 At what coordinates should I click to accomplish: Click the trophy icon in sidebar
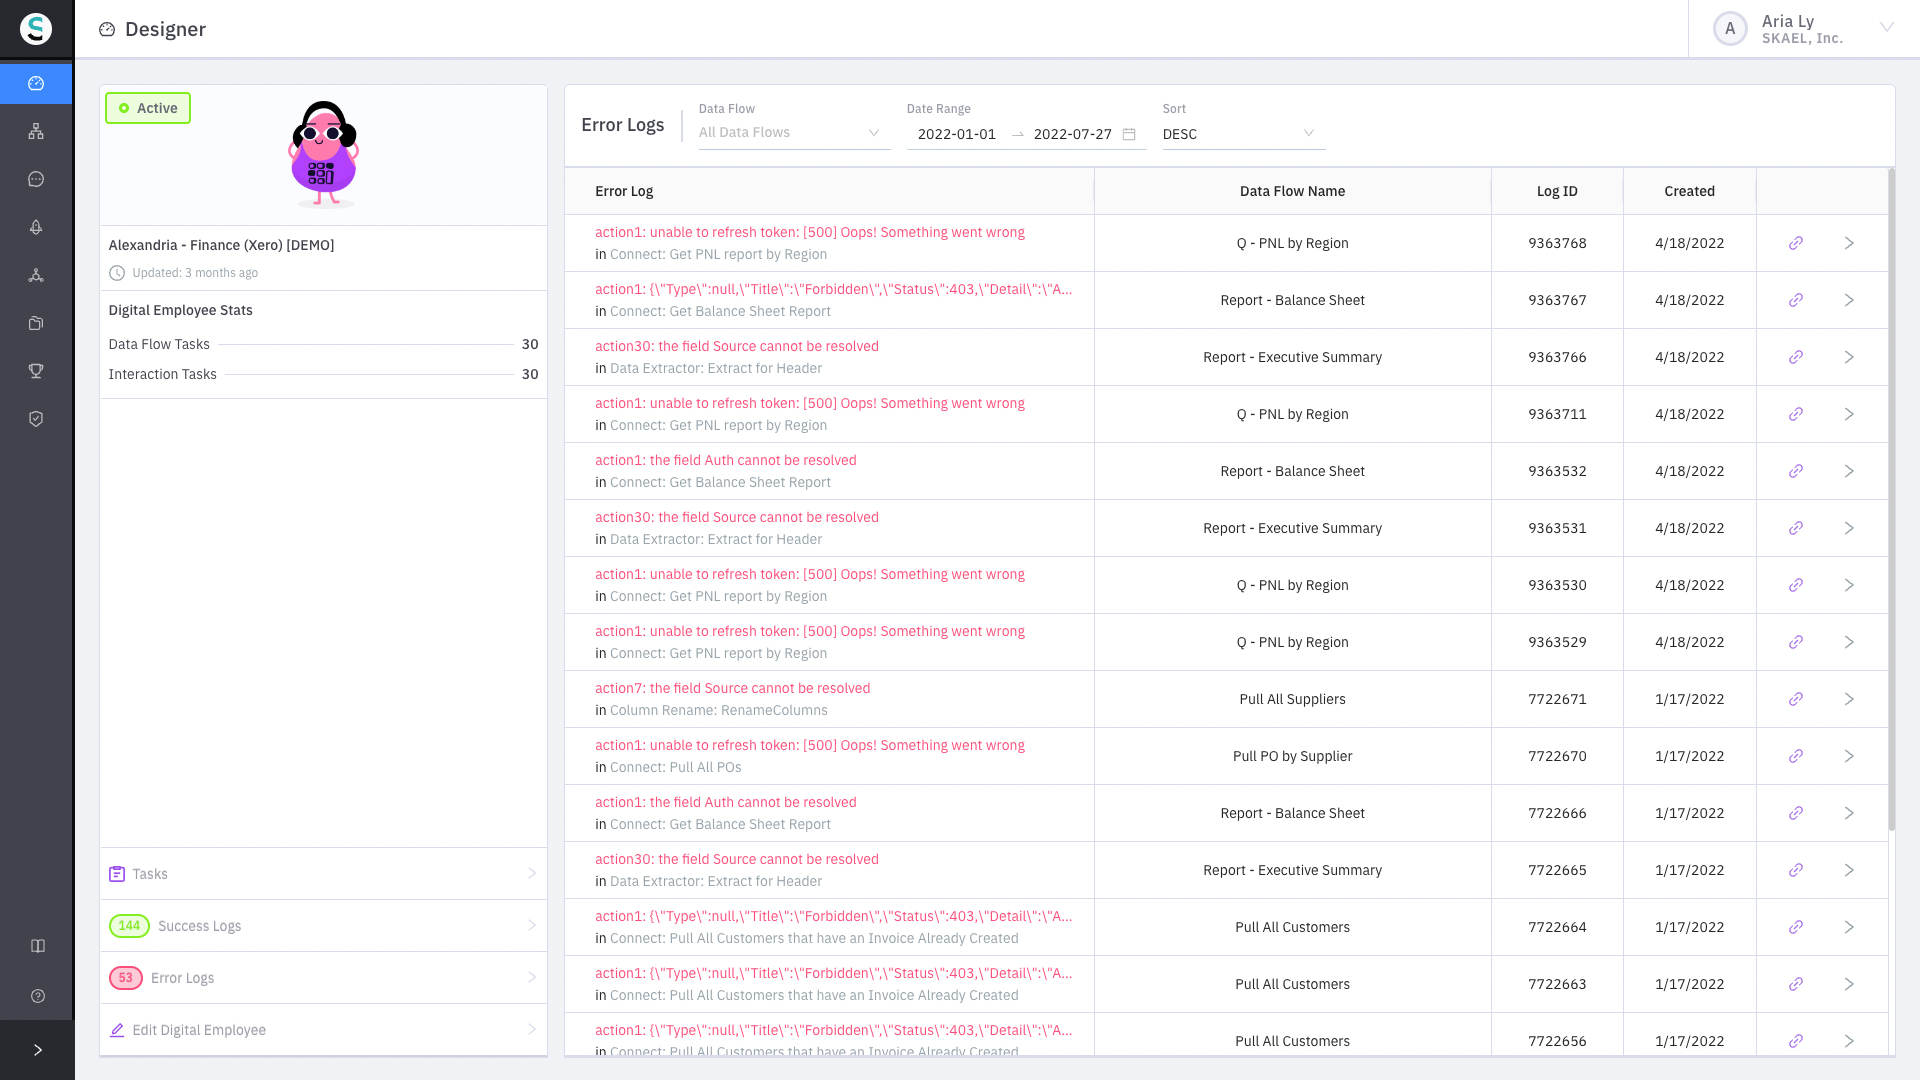36,371
